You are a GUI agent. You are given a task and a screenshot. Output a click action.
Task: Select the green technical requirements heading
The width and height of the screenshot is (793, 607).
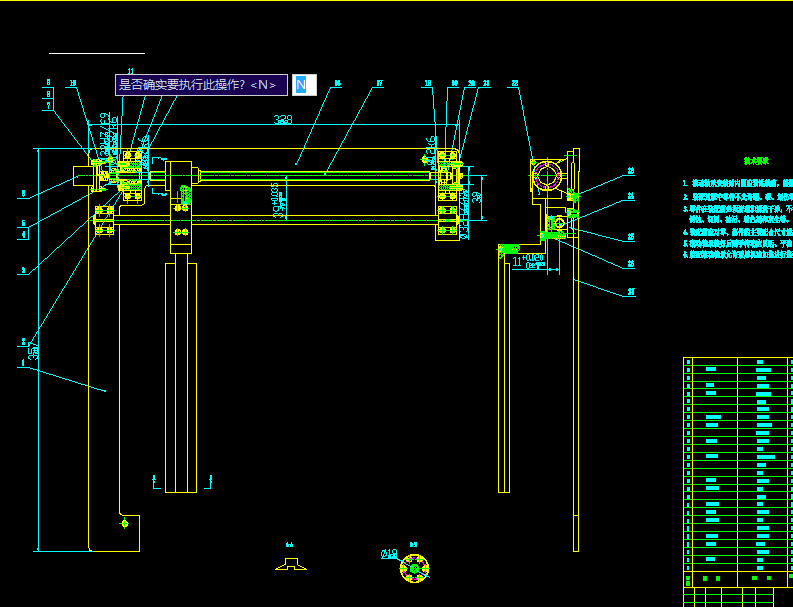click(x=756, y=161)
